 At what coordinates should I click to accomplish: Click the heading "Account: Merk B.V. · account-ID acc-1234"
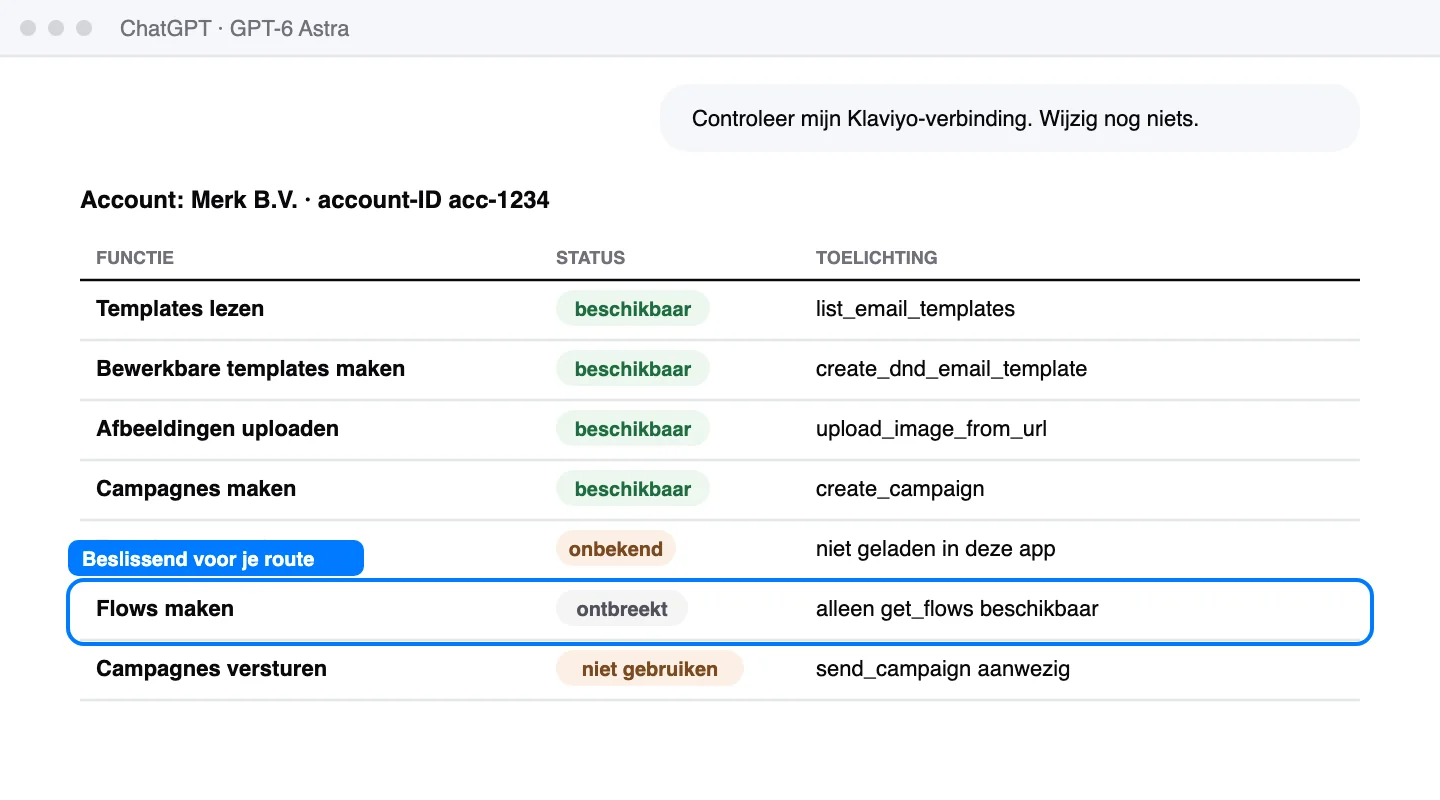point(315,200)
